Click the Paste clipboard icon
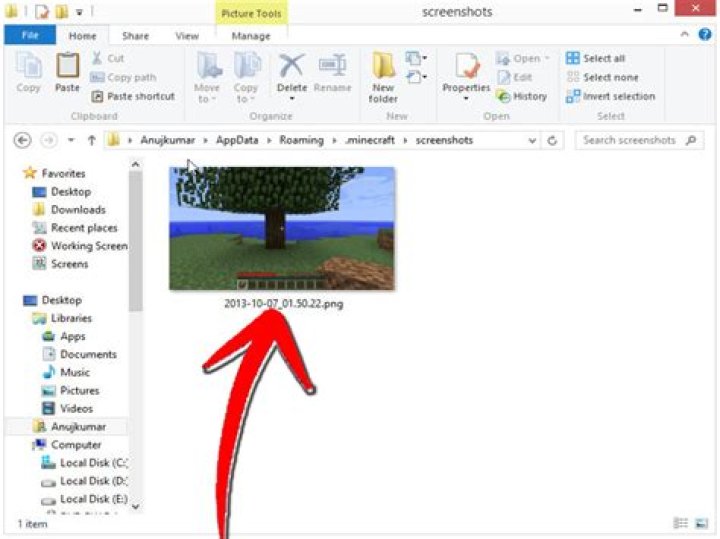720x539 pixels. point(68,66)
